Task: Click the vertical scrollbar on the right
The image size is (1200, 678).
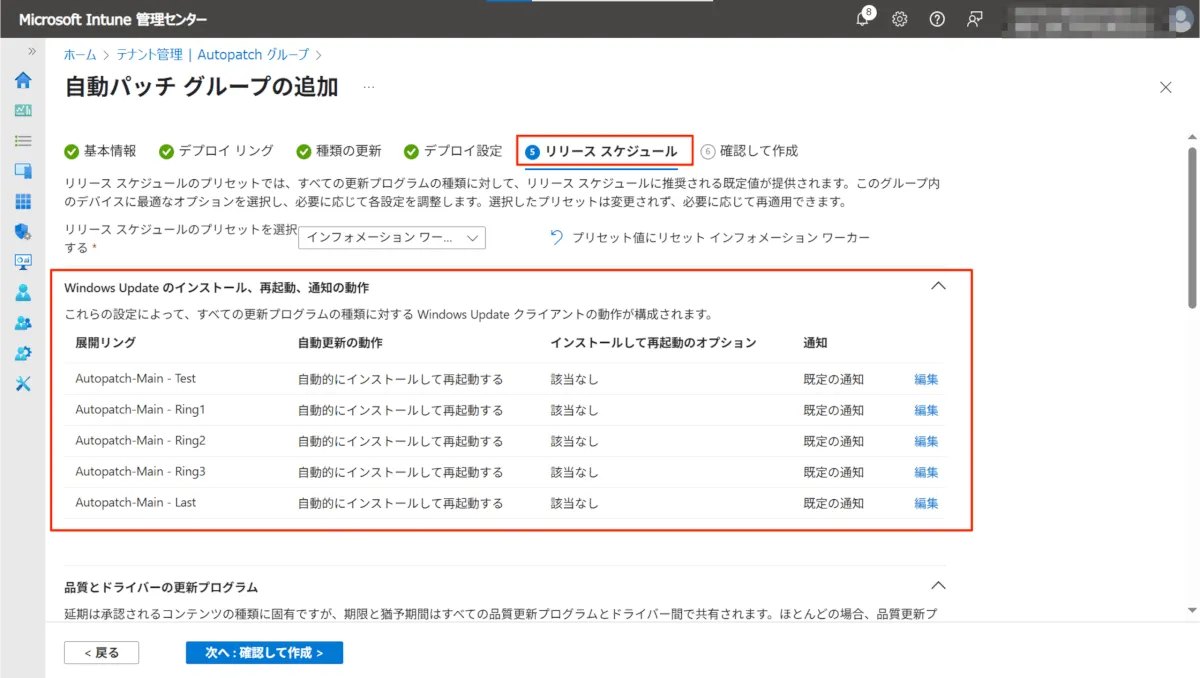Action: [1191, 228]
